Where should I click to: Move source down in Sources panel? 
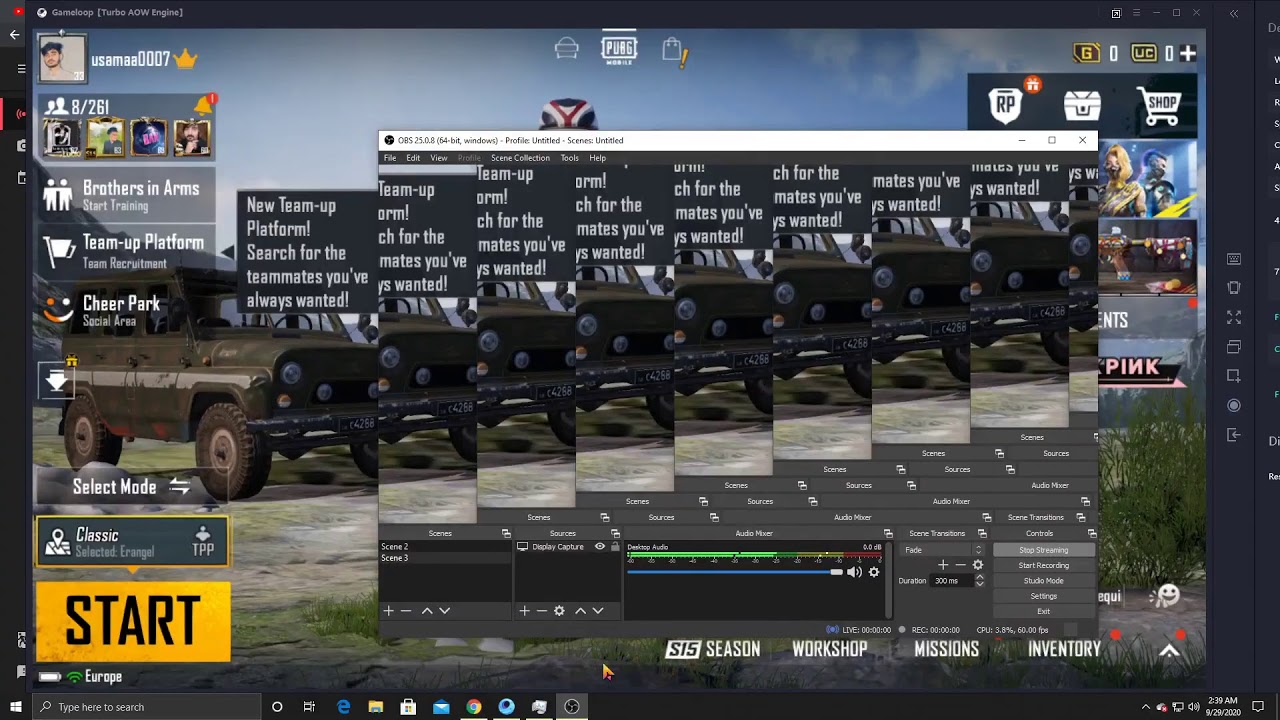click(x=598, y=610)
